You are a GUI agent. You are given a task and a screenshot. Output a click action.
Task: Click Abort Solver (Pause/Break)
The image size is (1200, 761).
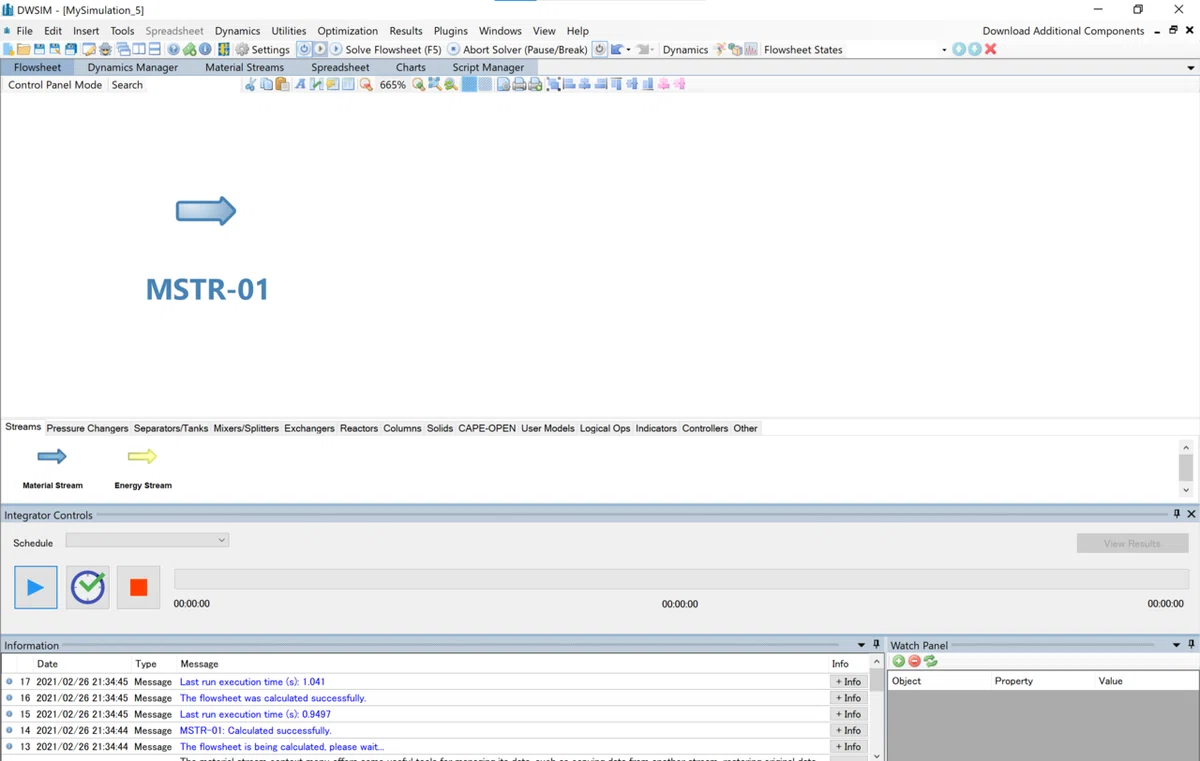[x=518, y=49]
